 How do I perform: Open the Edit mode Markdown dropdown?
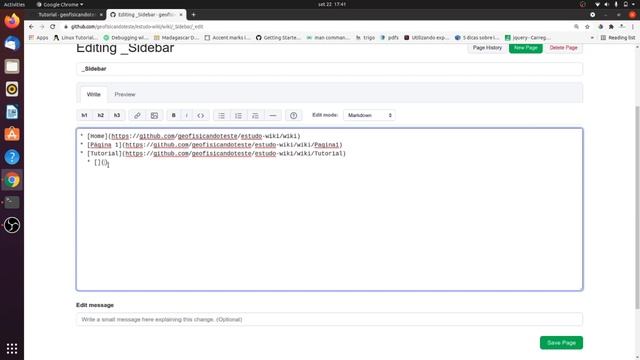point(369,116)
